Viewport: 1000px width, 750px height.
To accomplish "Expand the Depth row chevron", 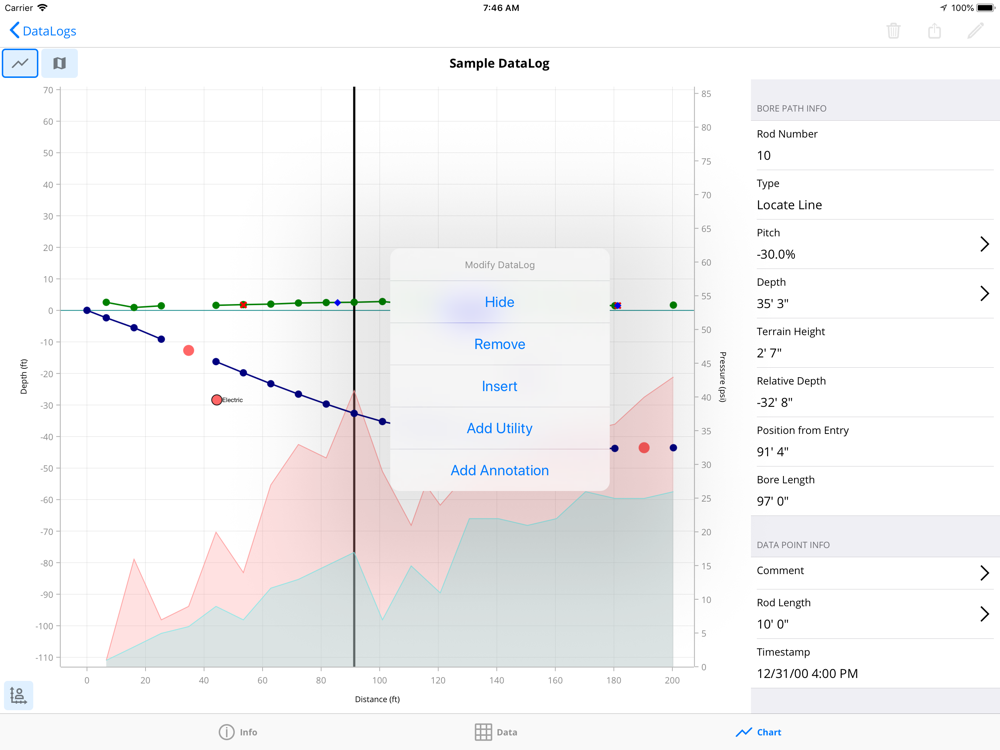I will point(984,293).
